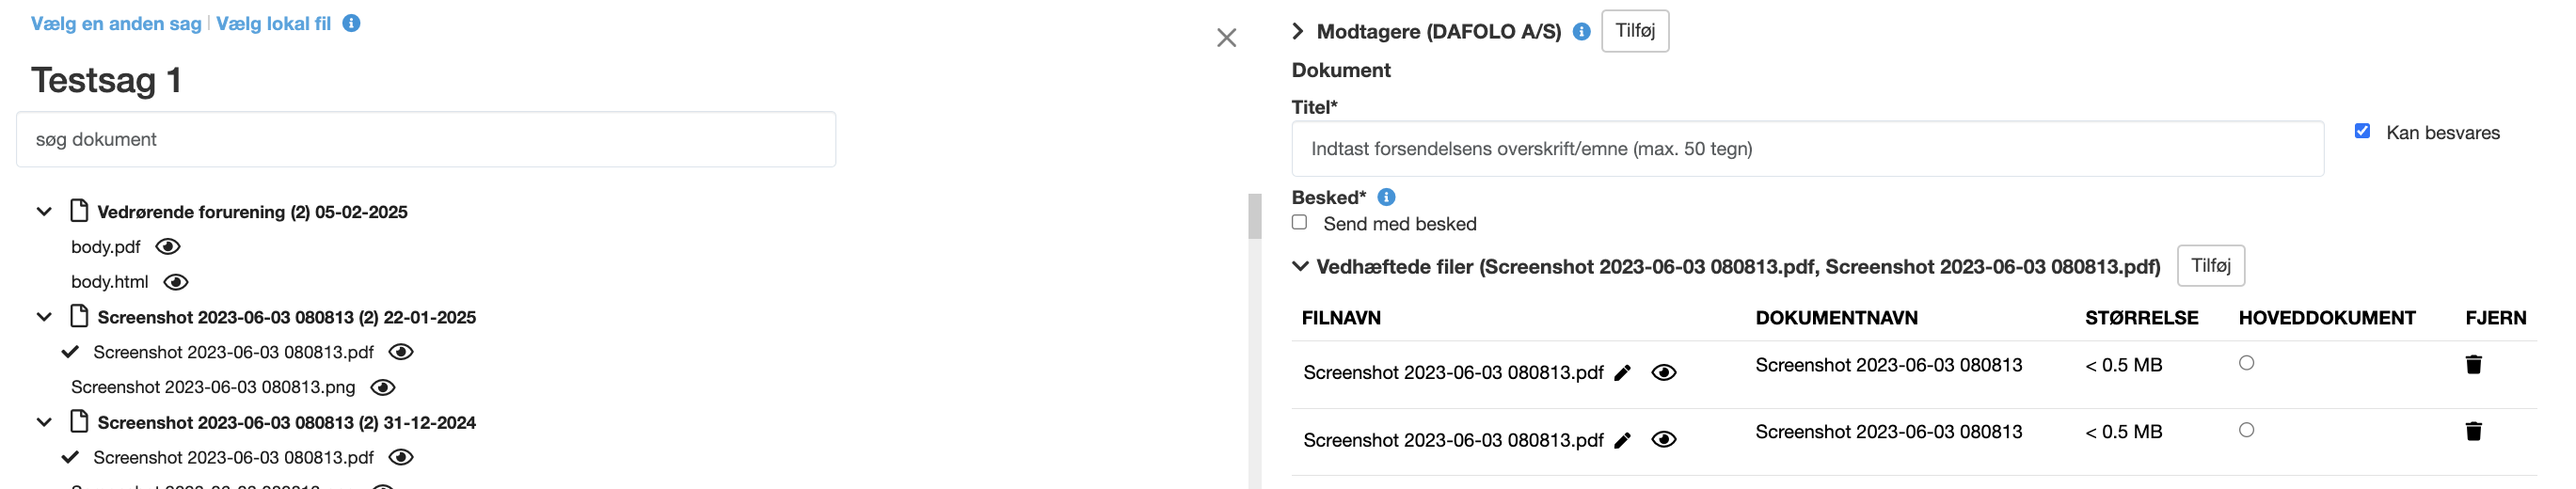Edit first attached file name with pencil
The width and height of the screenshot is (2576, 489).
tap(1622, 373)
